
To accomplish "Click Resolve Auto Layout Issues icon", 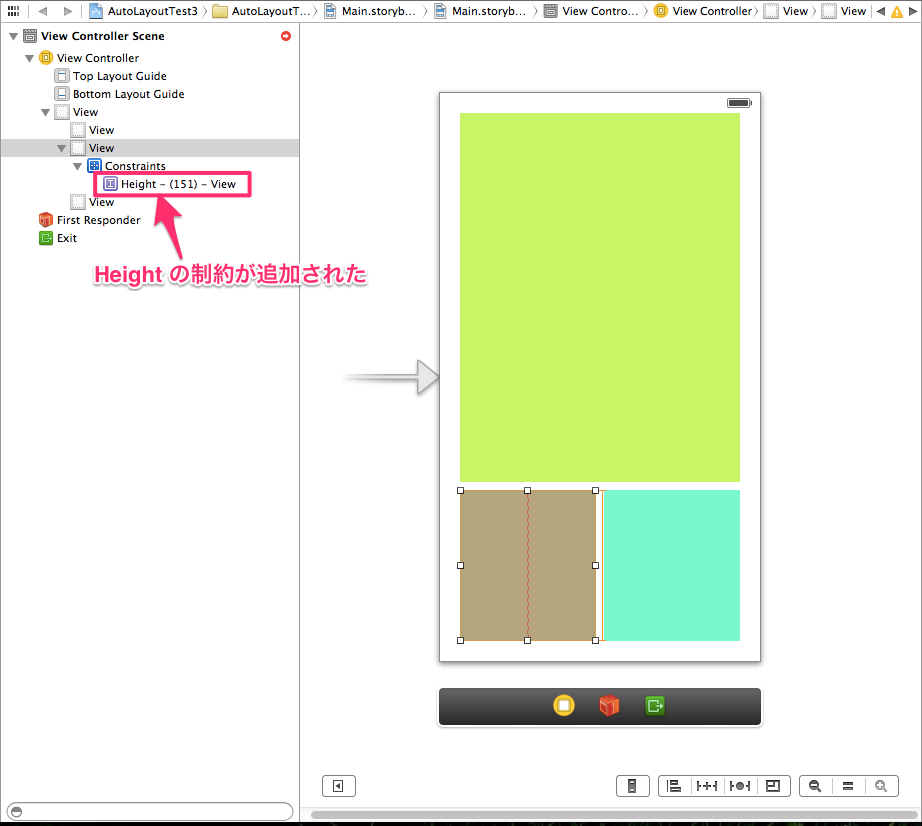I will 740,786.
